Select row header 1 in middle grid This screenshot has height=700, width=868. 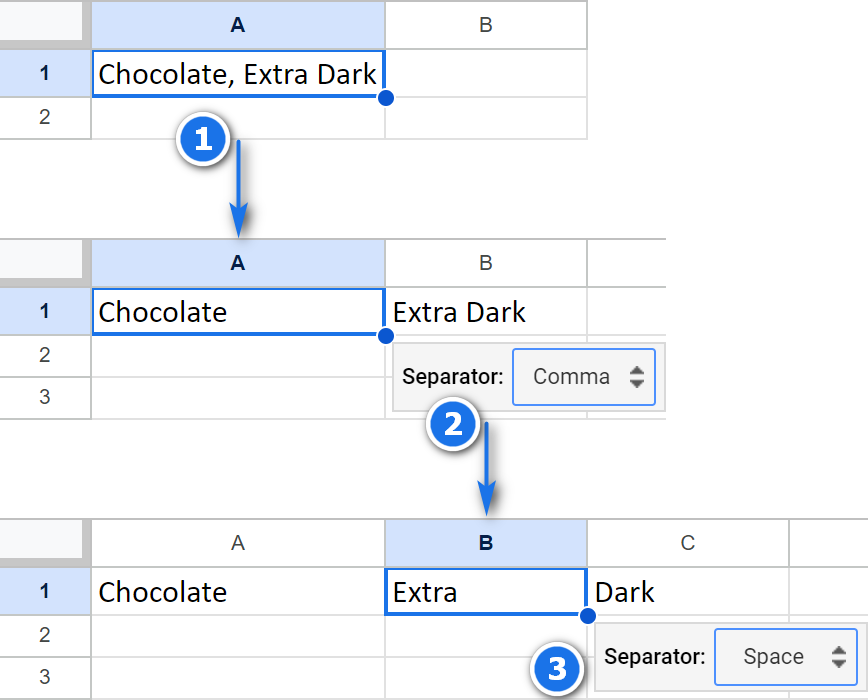[x=45, y=312]
